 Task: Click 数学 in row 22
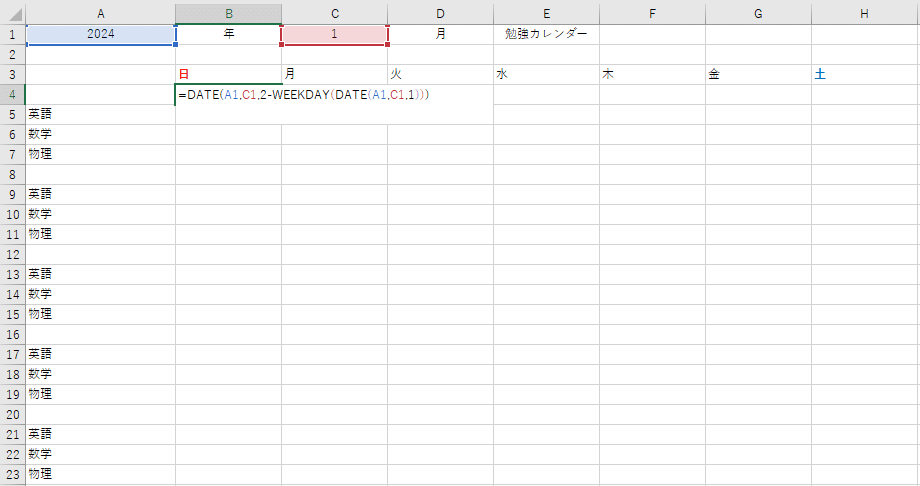(100, 454)
